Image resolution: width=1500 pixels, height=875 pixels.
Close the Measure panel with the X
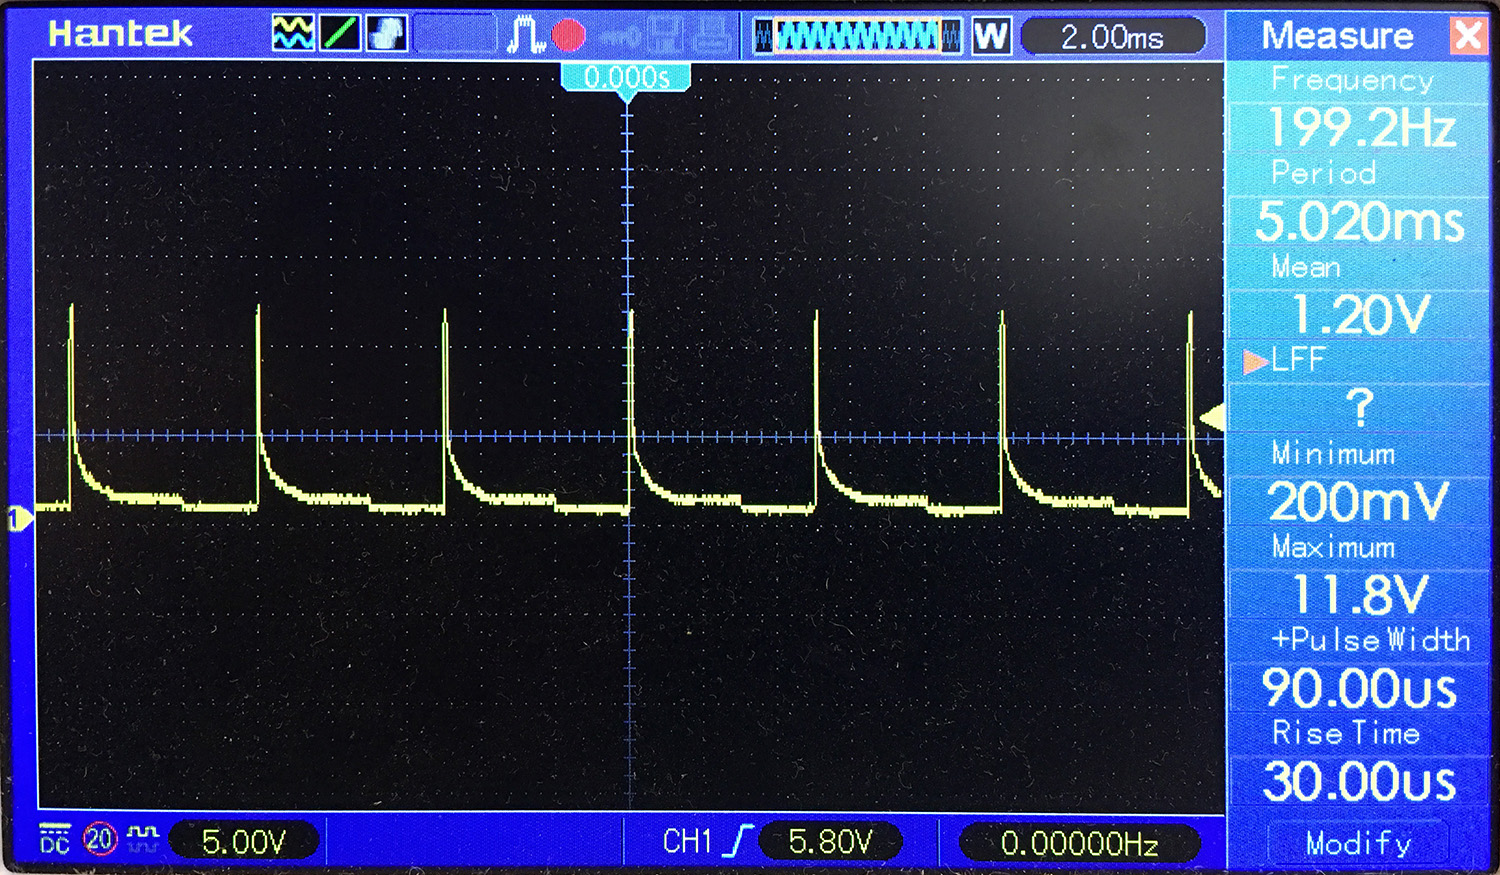coord(1468,36)
